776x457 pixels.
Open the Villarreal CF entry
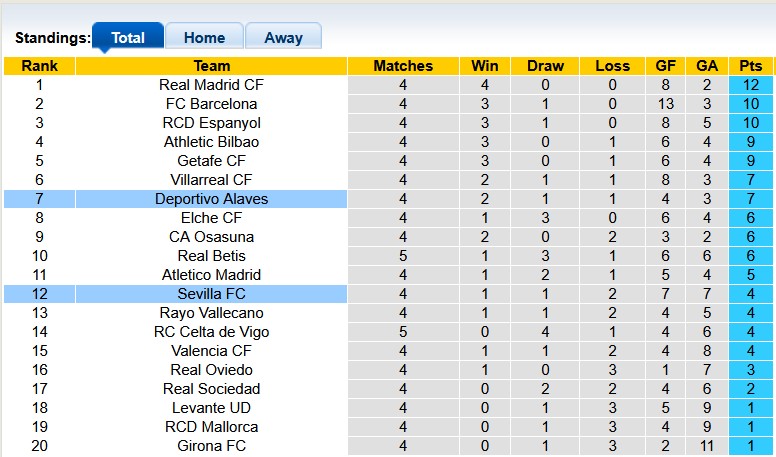tap(211, 180)
